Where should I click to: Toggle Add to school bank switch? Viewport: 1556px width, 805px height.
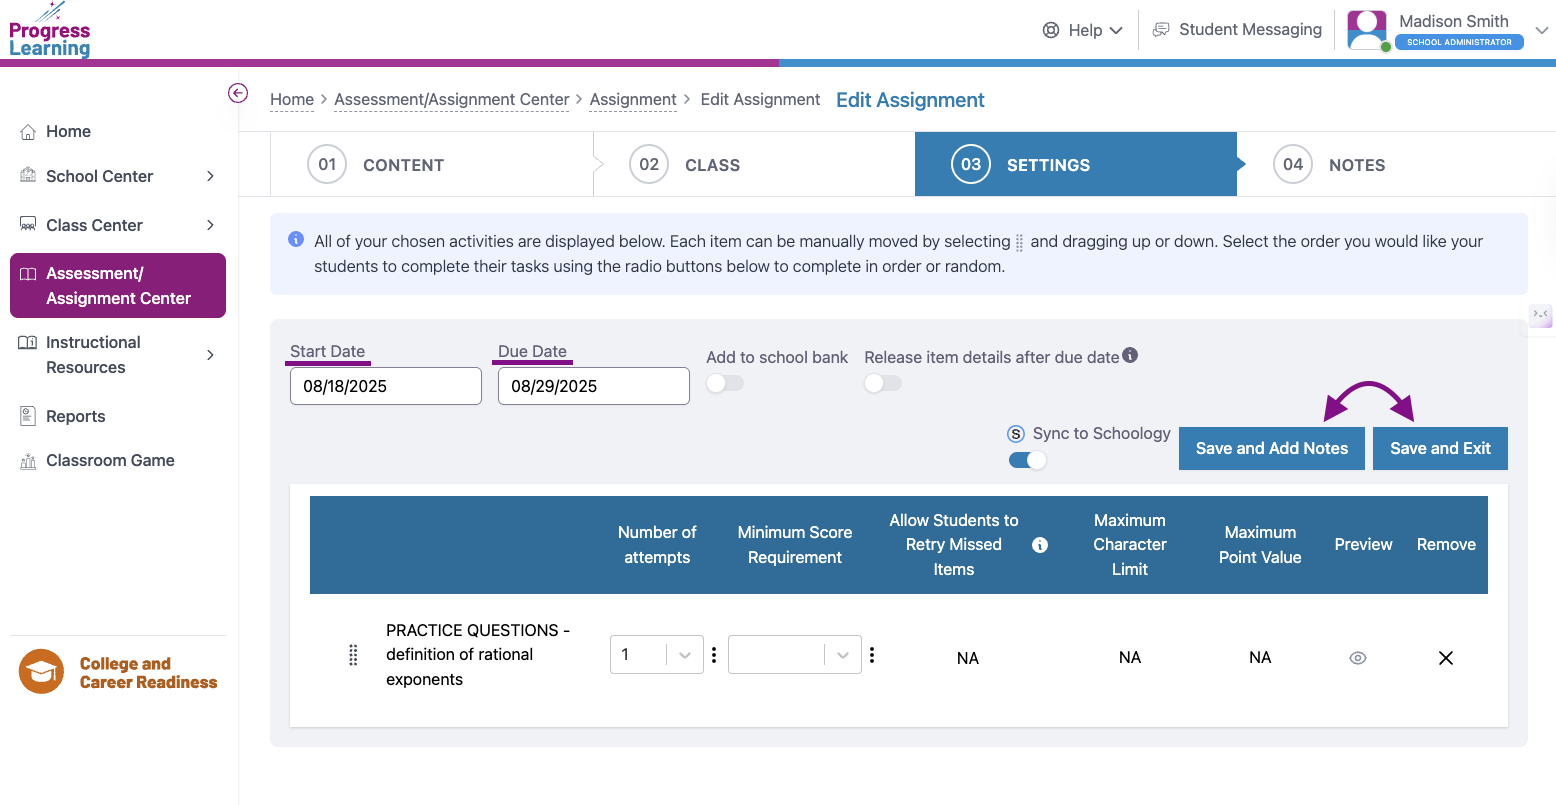point(725,383)
